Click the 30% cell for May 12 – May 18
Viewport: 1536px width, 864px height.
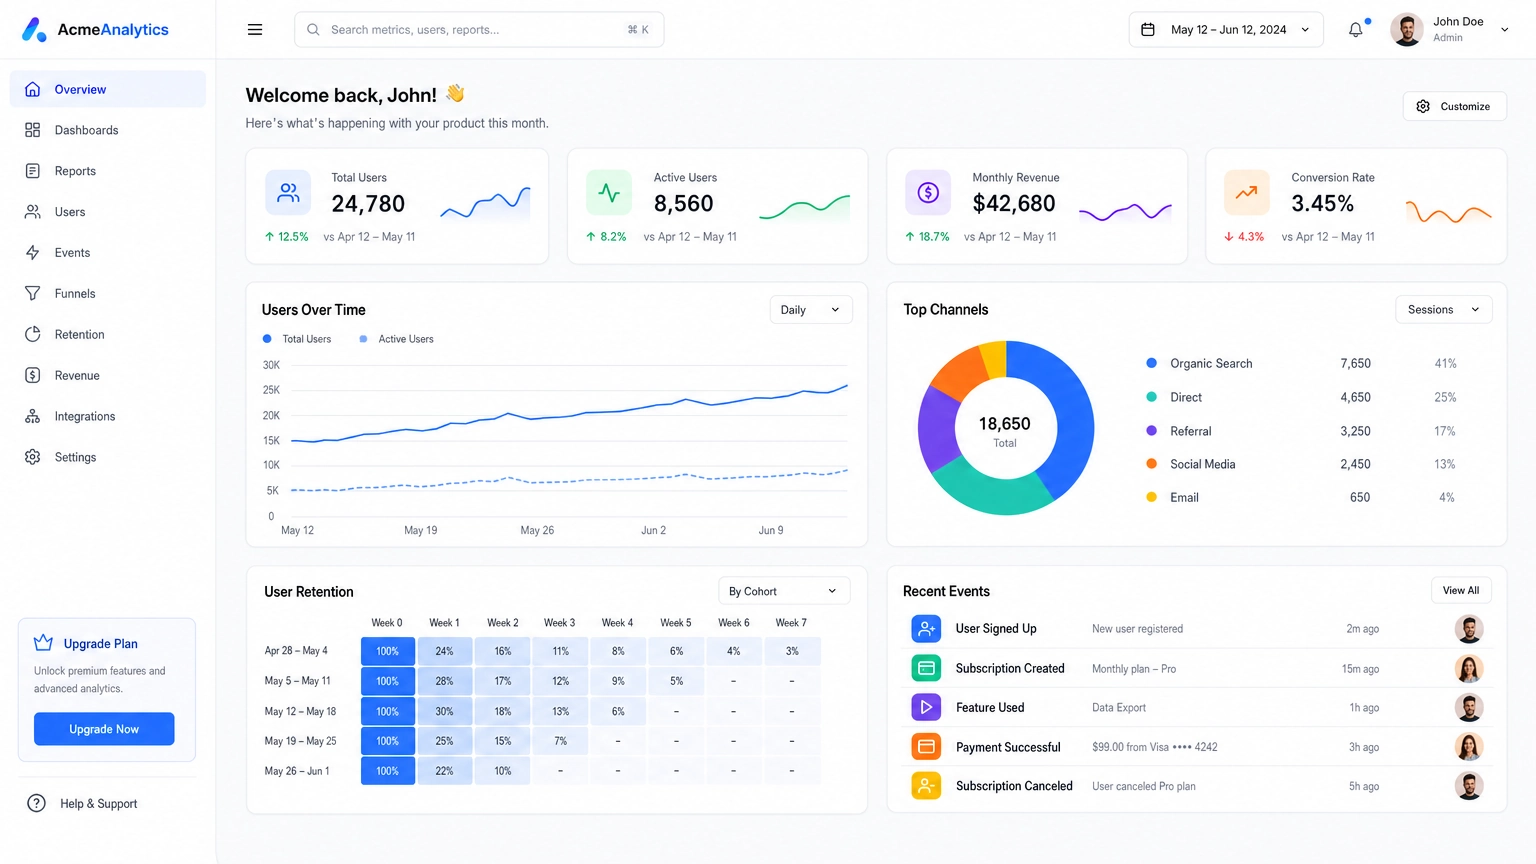click(x=444, y=711)
